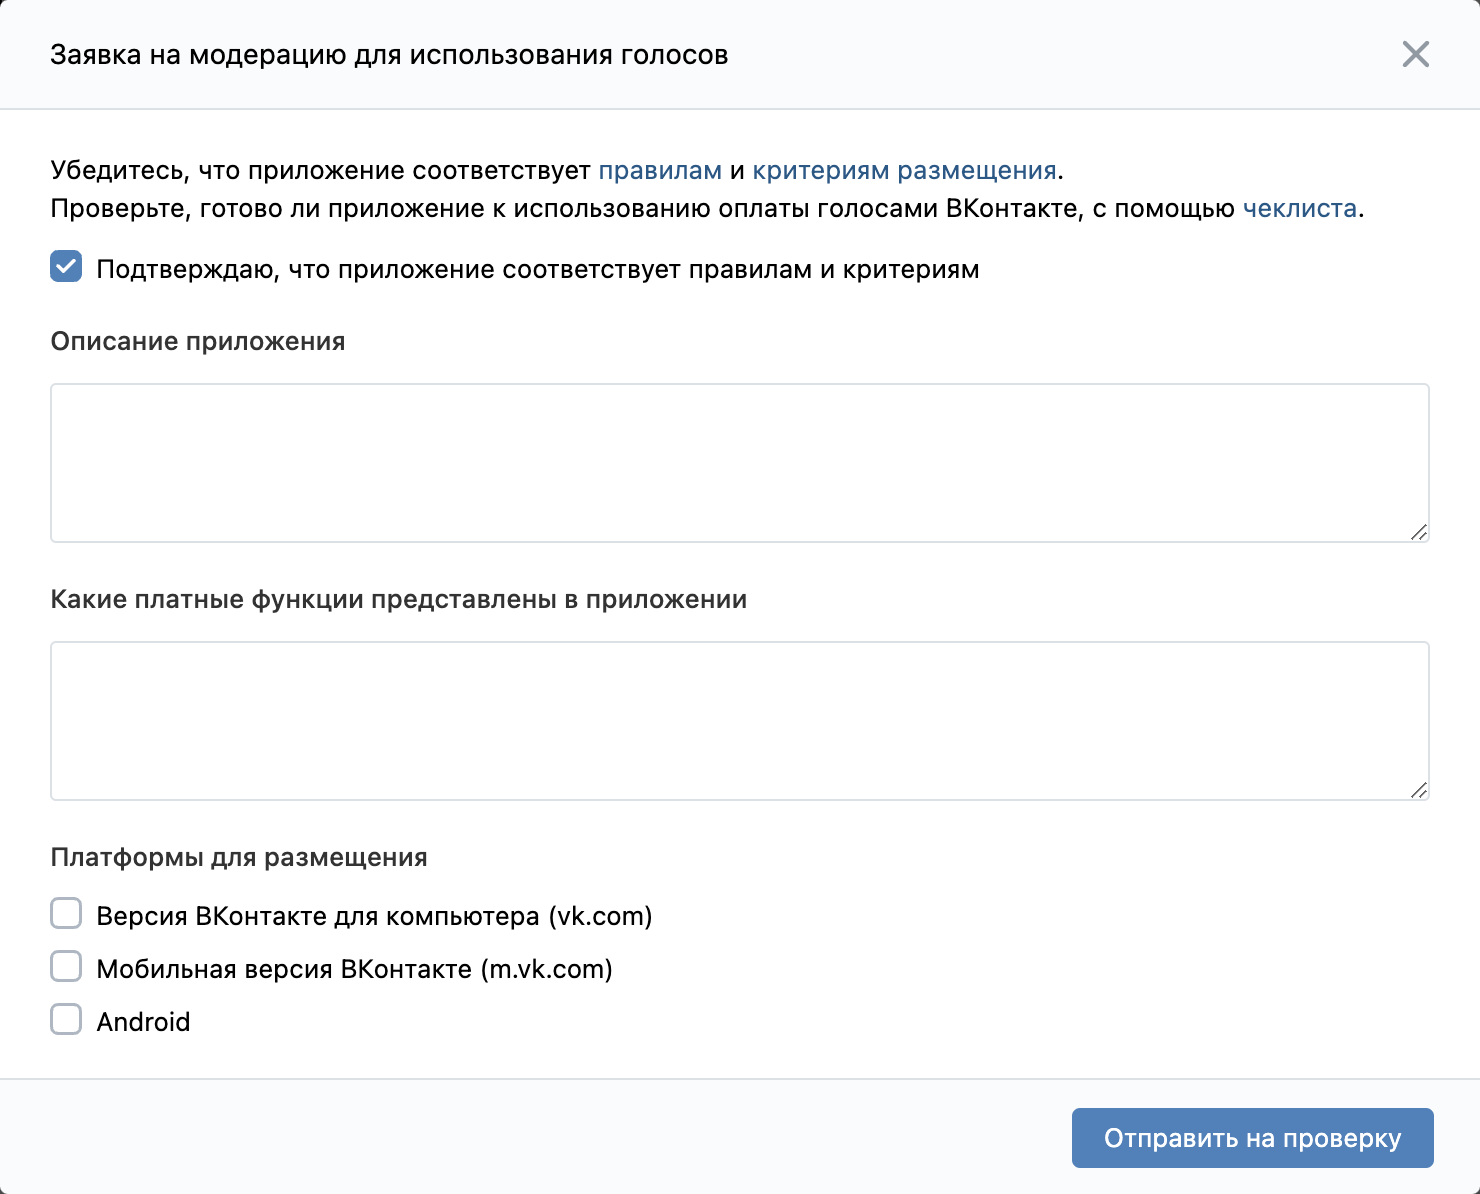1480x1194 pixels.
Task: Submit the application for review
Action: point(1252,1137)
